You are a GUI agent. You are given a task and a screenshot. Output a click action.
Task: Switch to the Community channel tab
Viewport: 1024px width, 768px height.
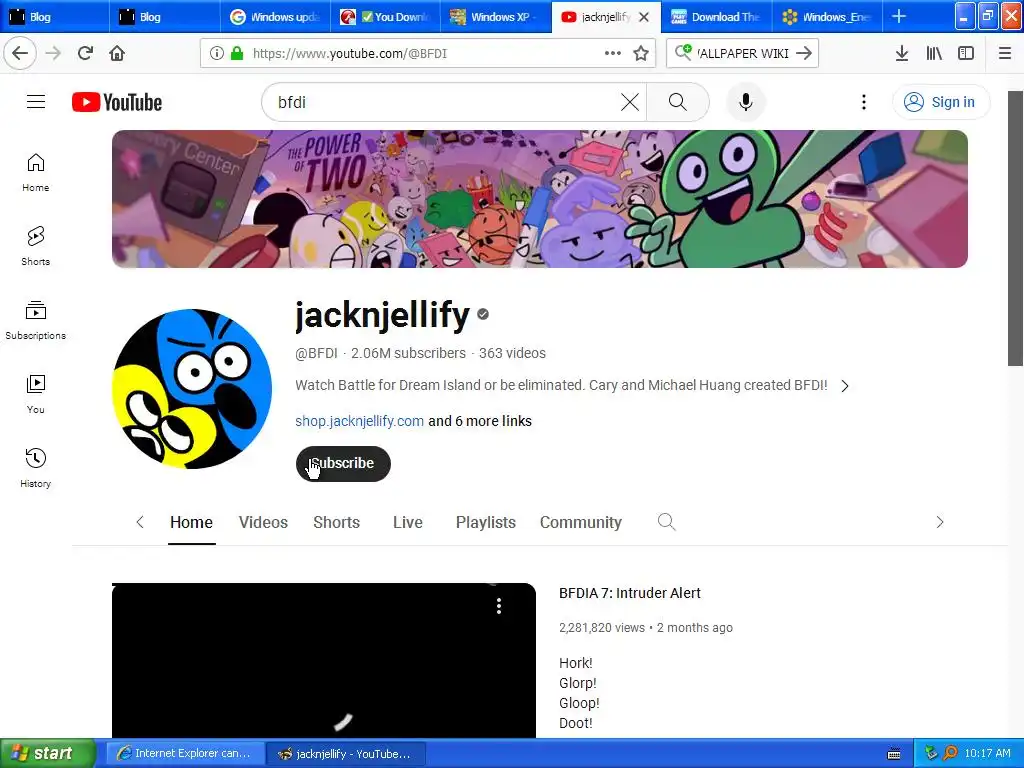(581, 522)
